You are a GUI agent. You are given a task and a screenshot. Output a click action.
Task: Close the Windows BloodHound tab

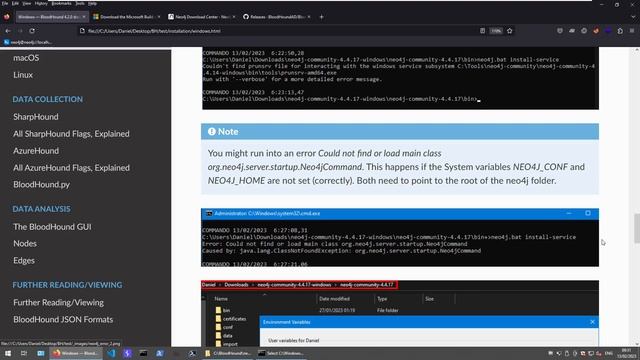coord(84,17)
